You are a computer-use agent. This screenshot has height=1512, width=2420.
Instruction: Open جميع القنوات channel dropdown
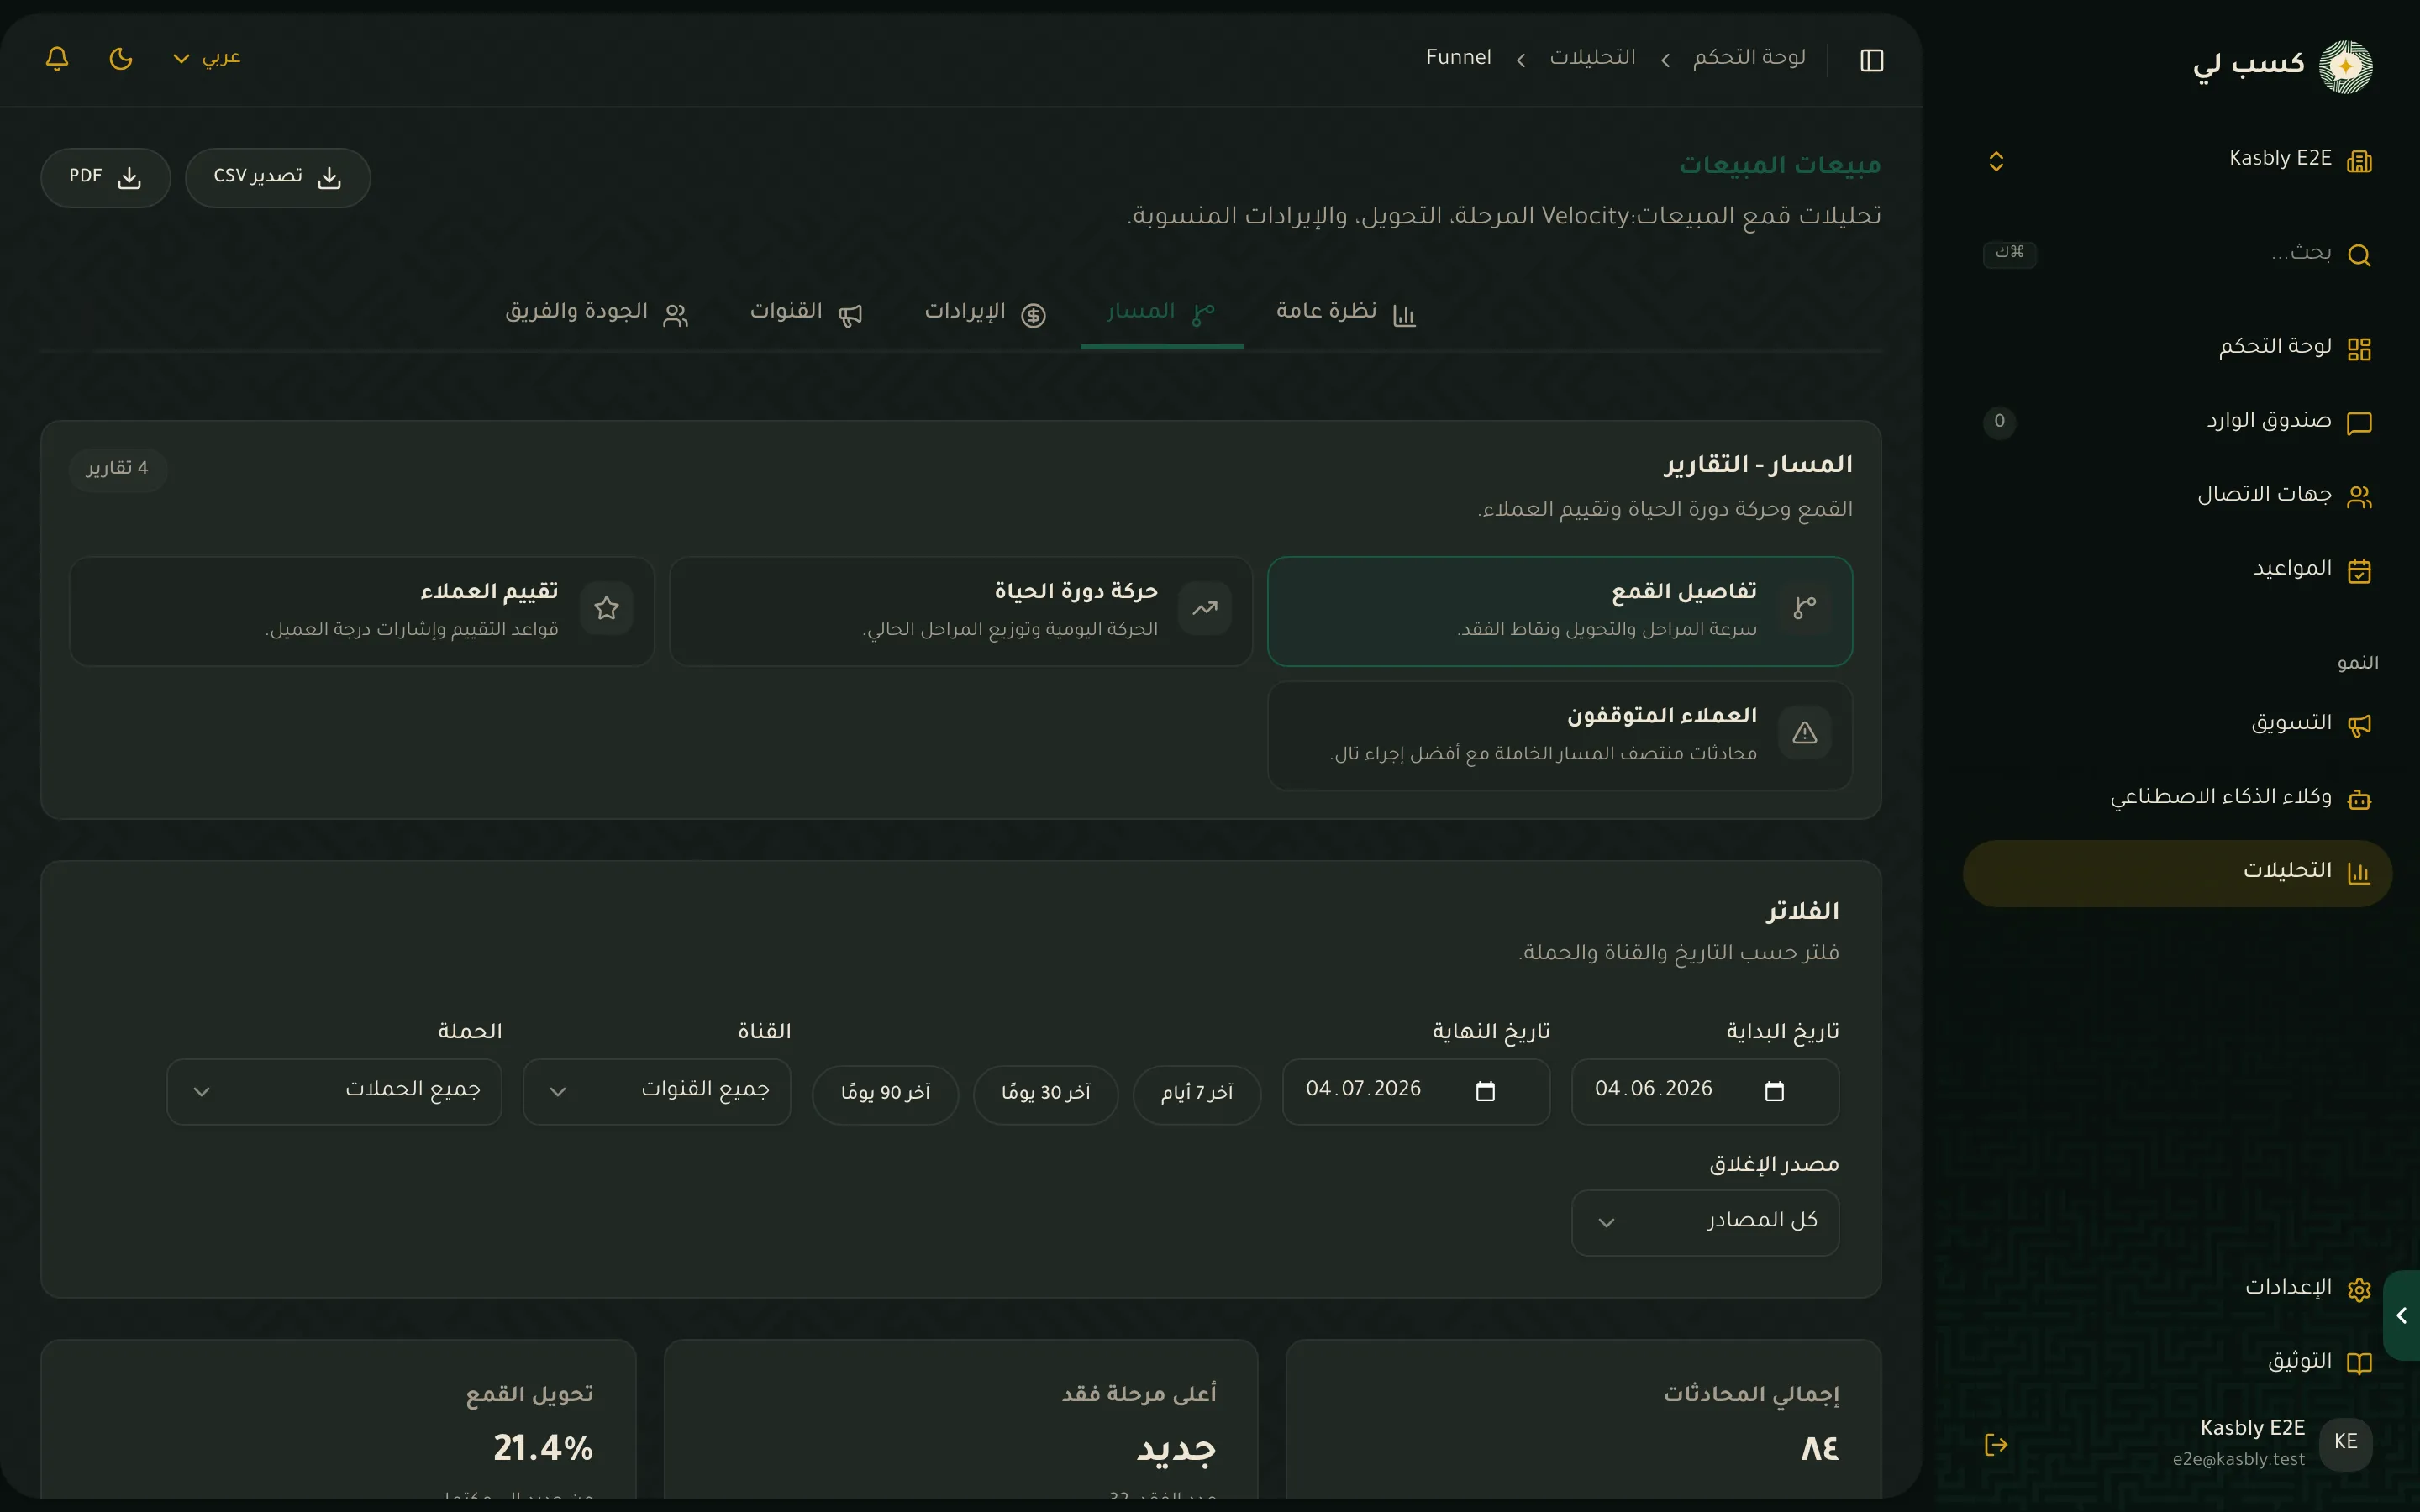pos(657,1092)
